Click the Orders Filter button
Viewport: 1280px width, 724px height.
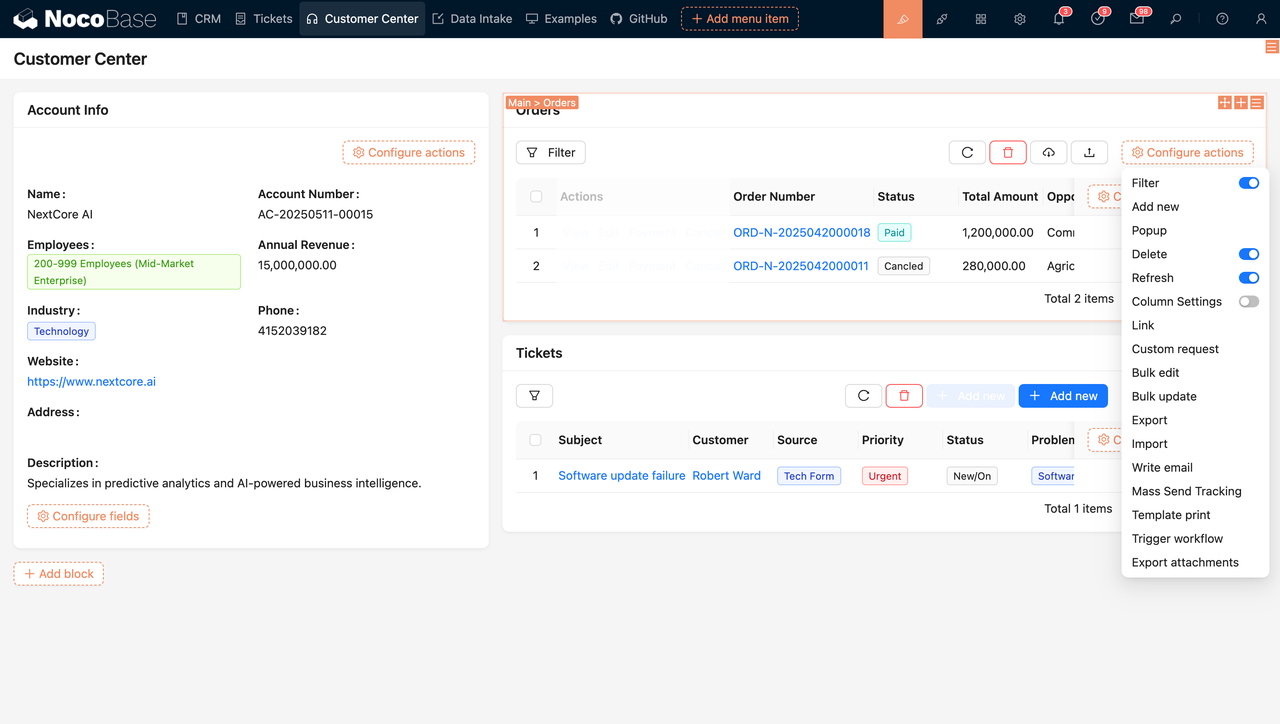(551, 152)
